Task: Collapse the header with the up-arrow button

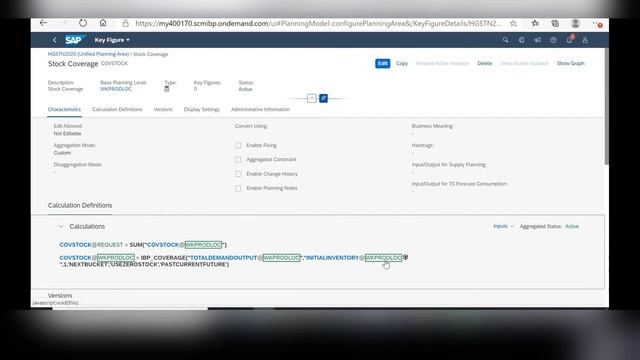Action: tap(311, 98)
